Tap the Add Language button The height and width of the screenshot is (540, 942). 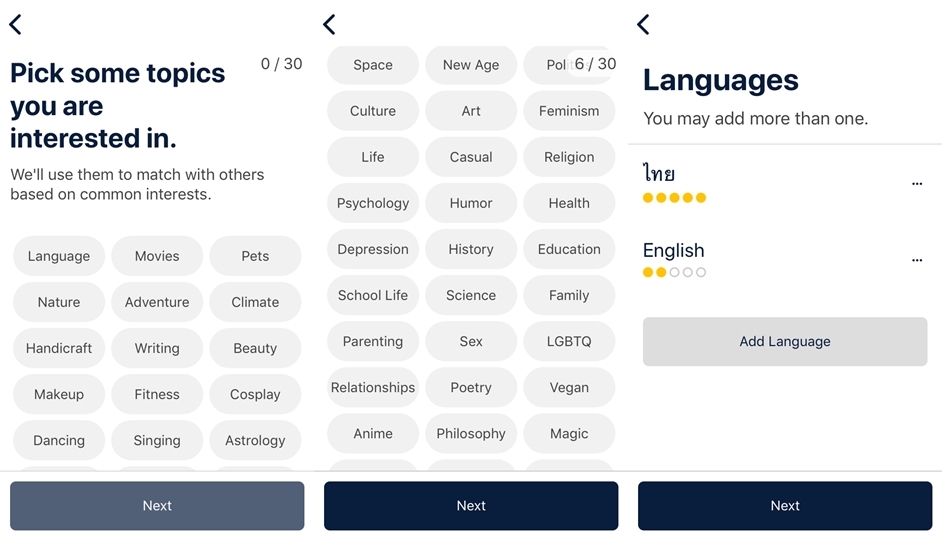pyautogui.click(x=785, y=341)
